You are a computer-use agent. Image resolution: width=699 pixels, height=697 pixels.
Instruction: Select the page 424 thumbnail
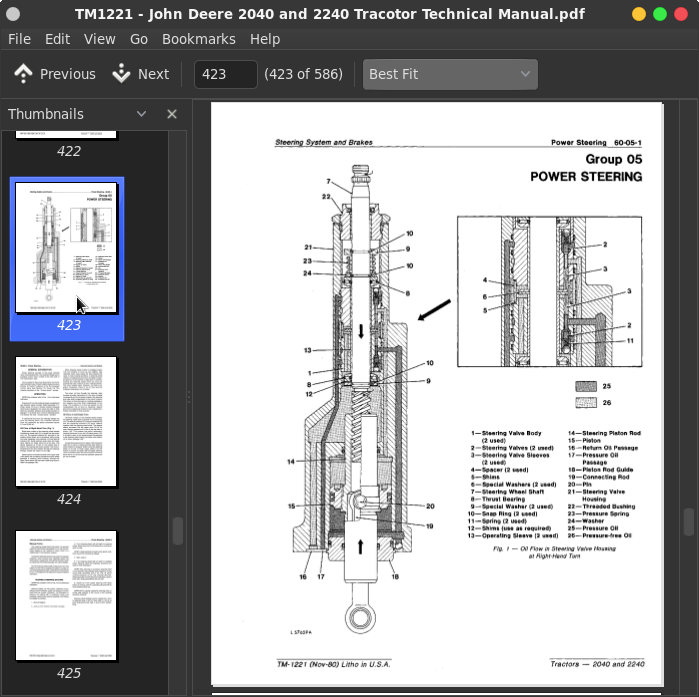[66, 421]
